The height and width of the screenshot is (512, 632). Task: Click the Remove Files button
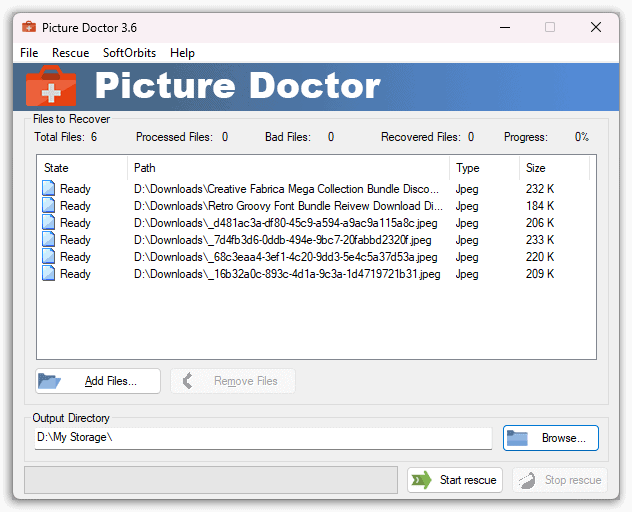tap(233, 381)
